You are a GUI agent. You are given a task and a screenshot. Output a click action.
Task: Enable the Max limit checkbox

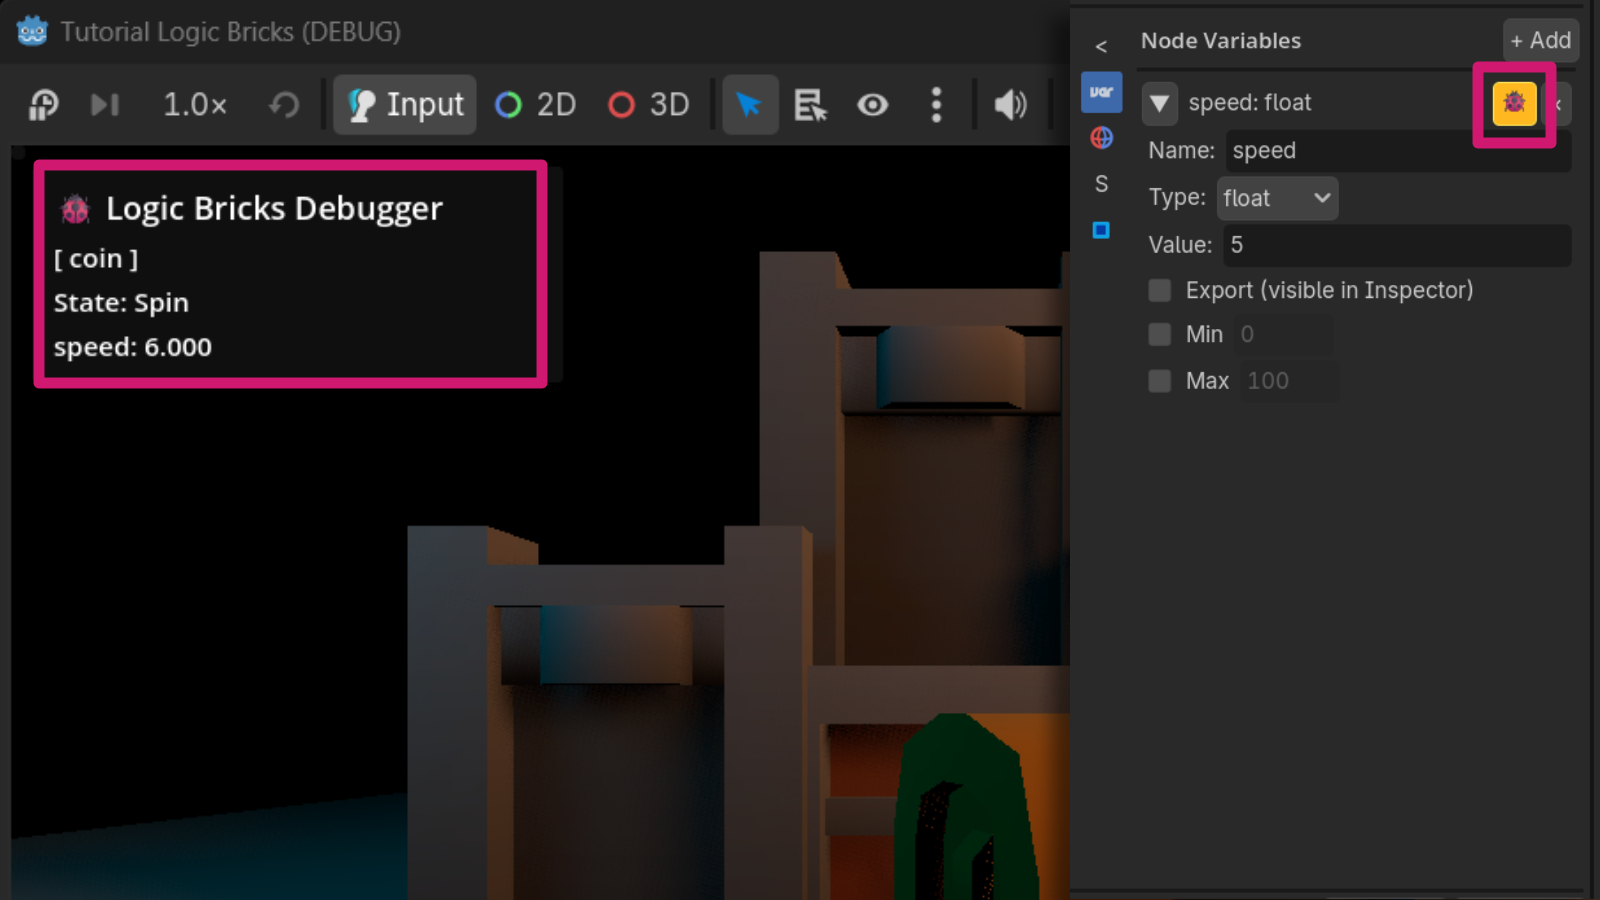point(1160,381)
